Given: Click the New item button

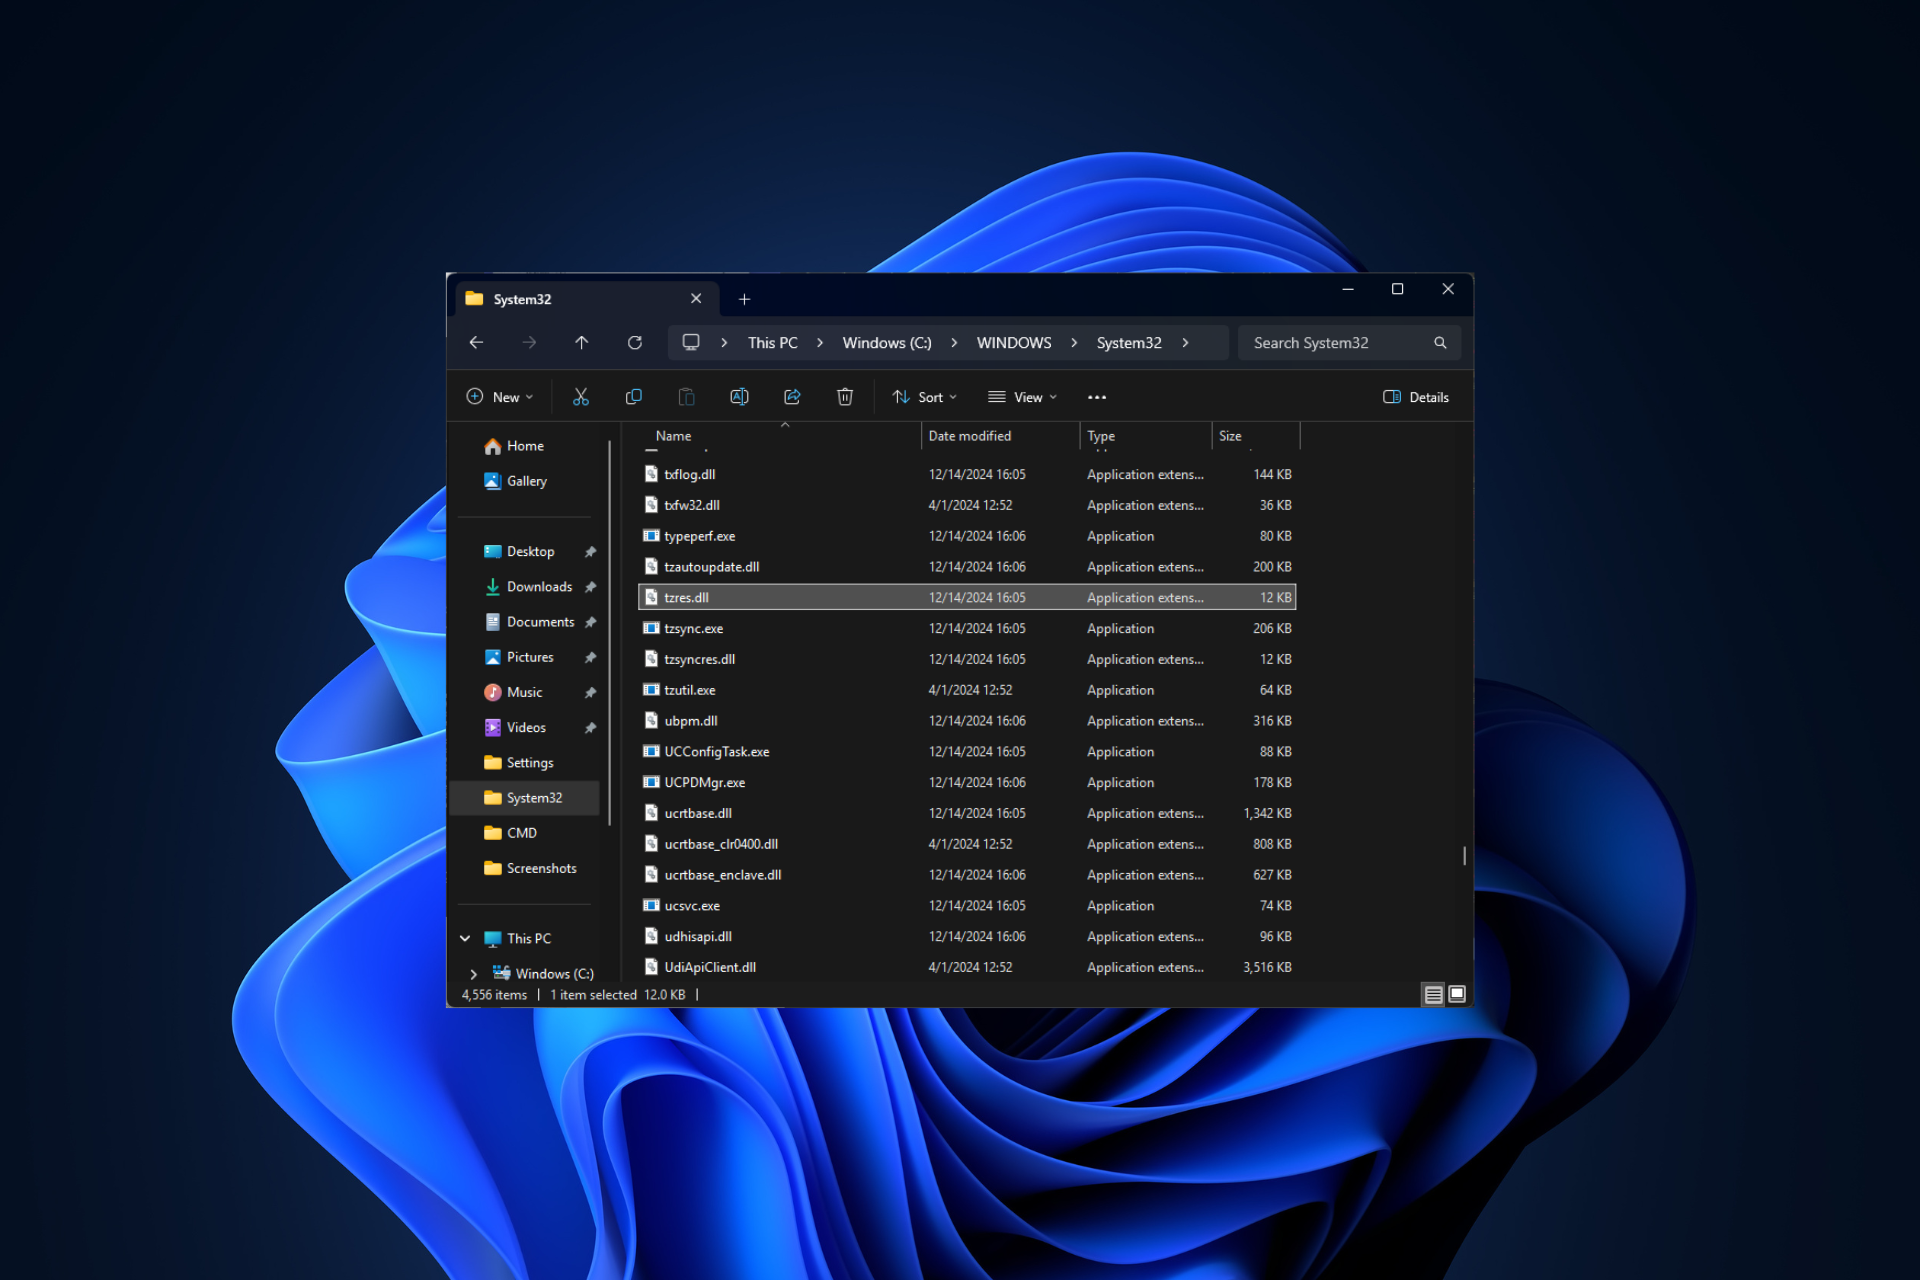Looking at the screenshot, I should 499,397.
